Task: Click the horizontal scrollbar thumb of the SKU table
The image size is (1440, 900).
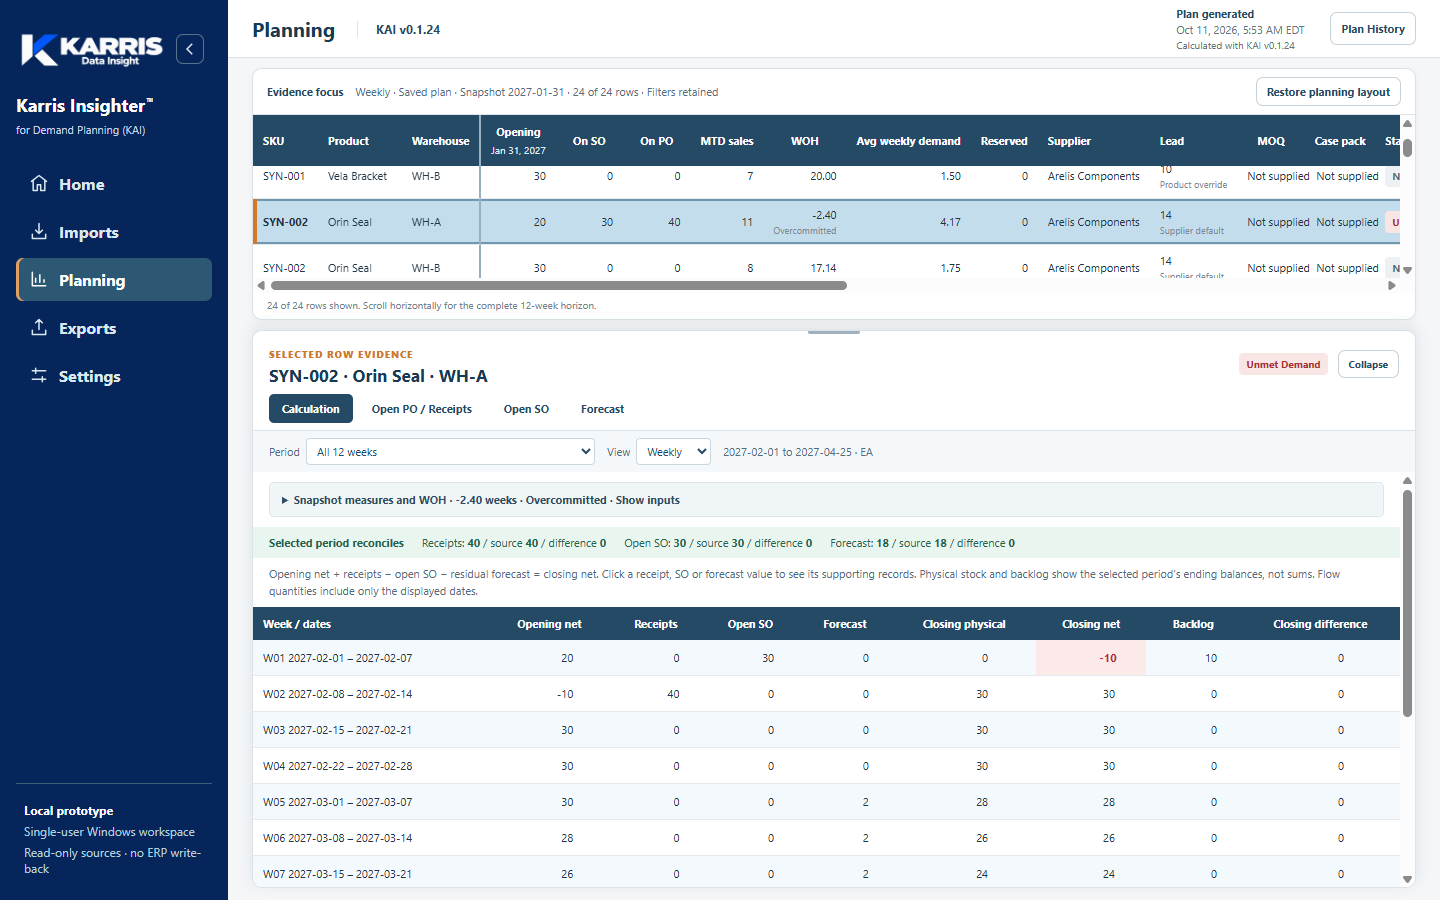Action: [x=559, y=285]
